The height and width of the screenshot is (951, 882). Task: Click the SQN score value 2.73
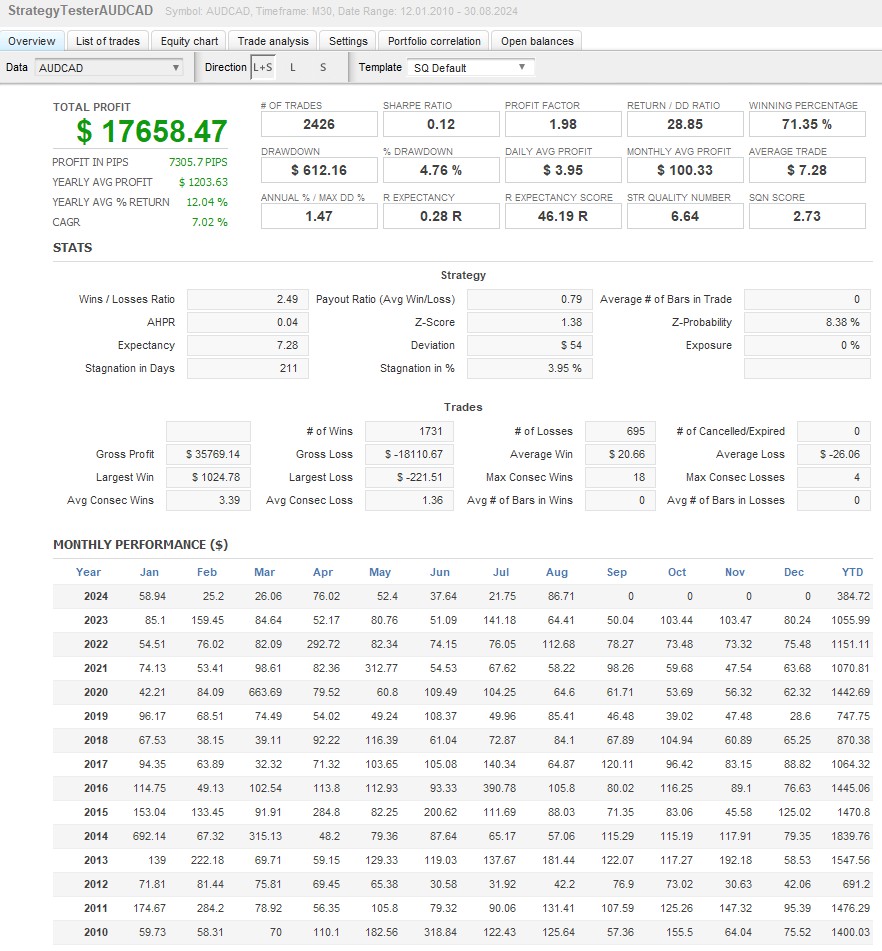click(x=807, y=217)
